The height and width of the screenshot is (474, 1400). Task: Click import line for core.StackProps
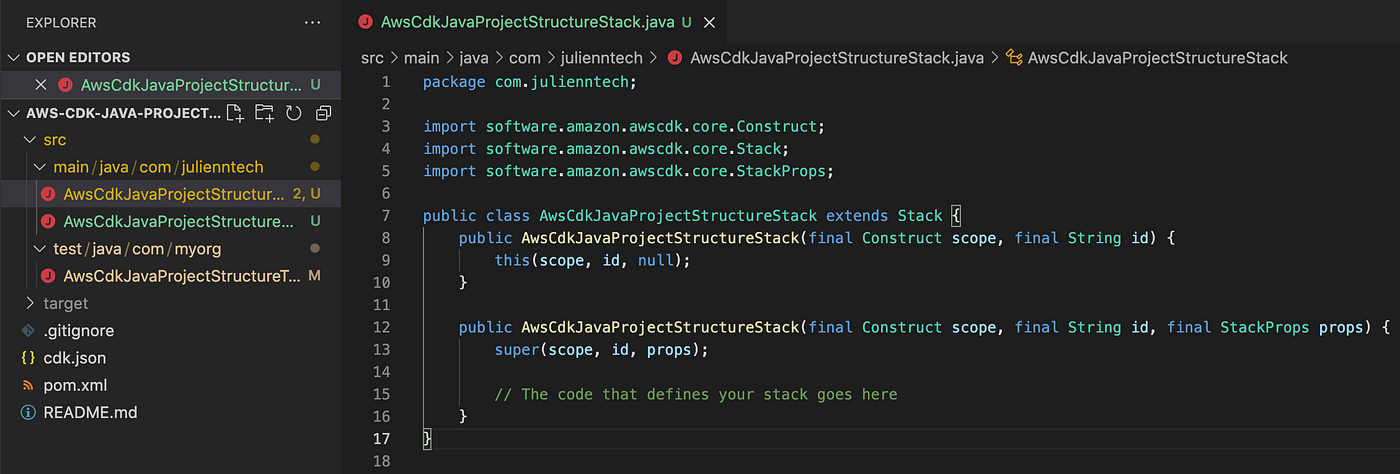(628, 171)
